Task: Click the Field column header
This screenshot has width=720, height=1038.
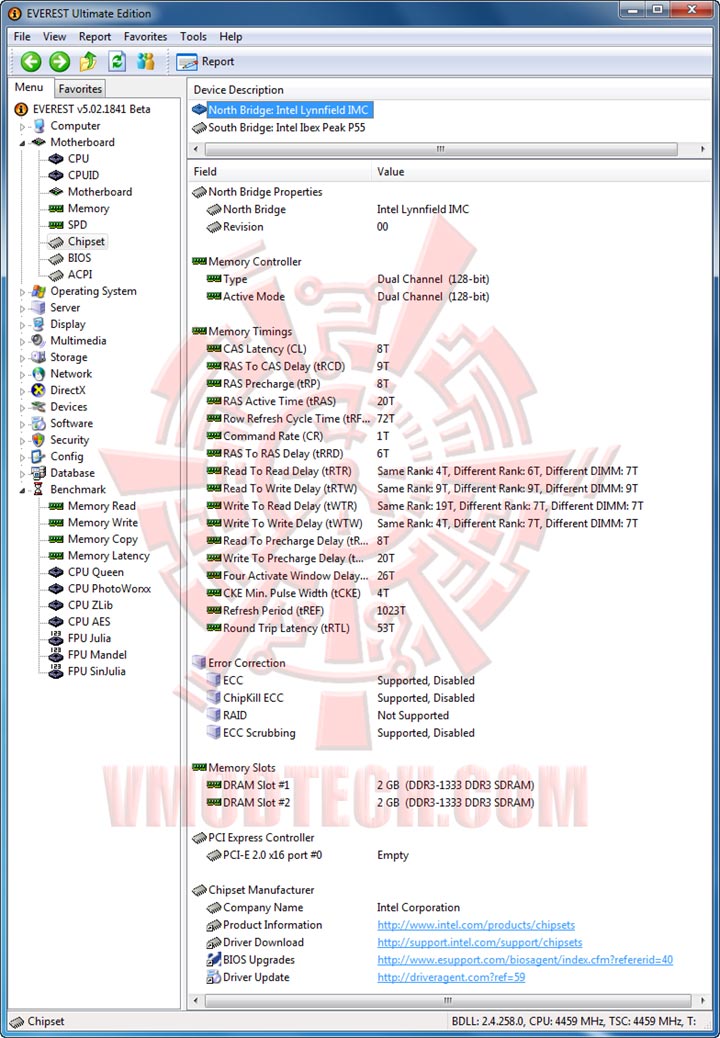Action: coord(281,172)
